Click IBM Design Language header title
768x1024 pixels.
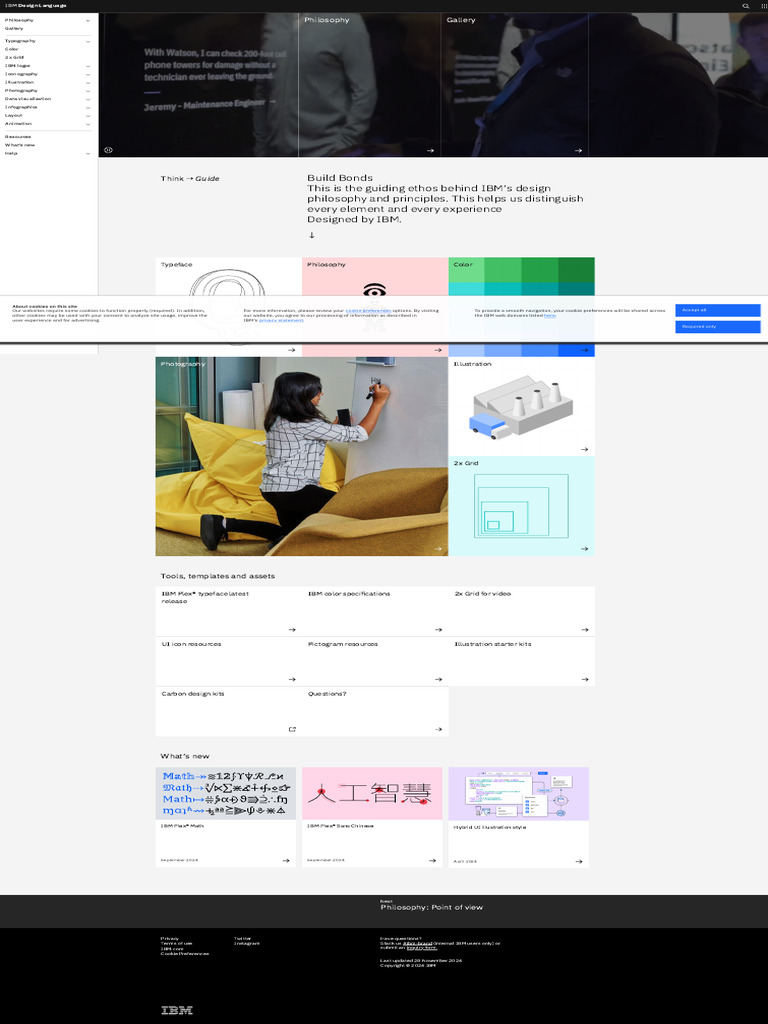click(35, 6)
